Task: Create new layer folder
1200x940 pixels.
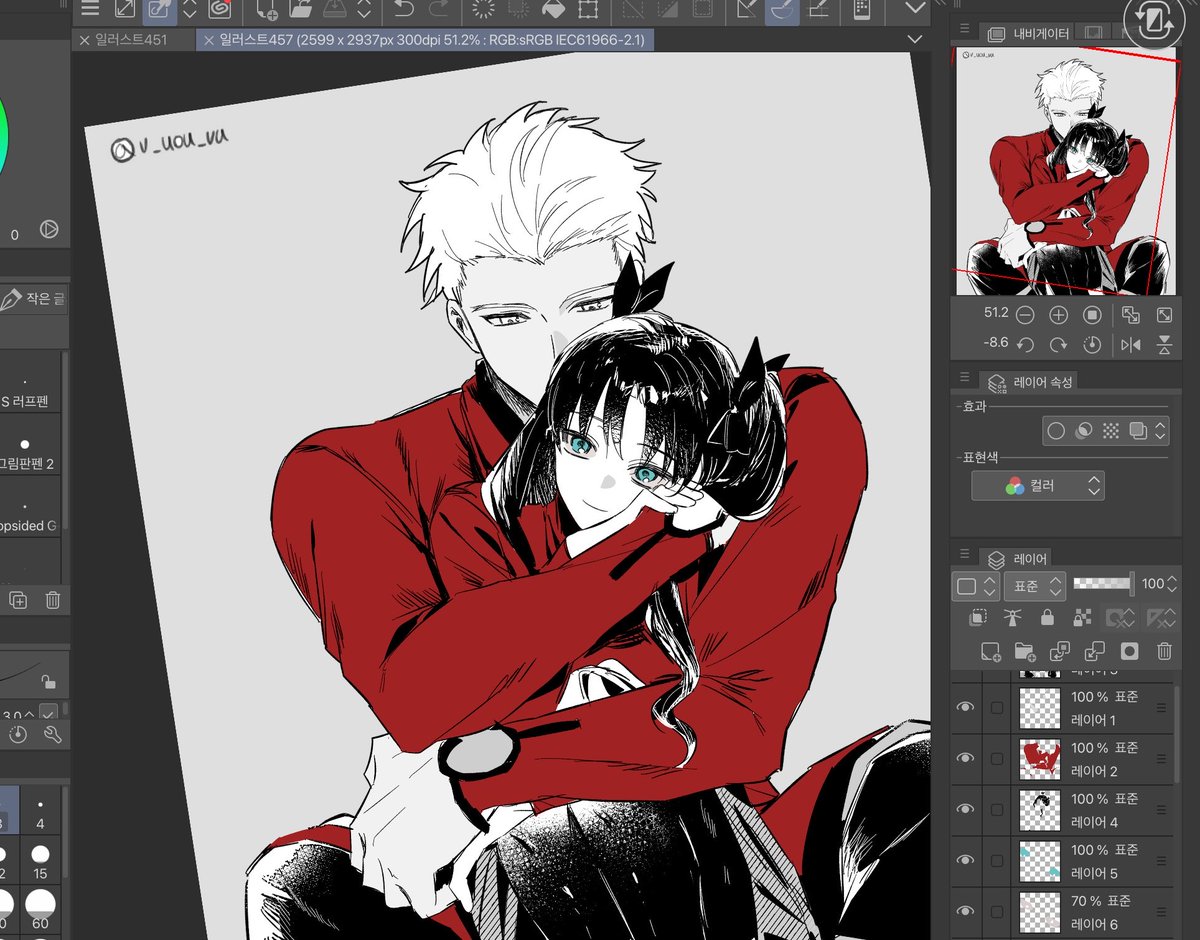Action: coord(1025,651)
